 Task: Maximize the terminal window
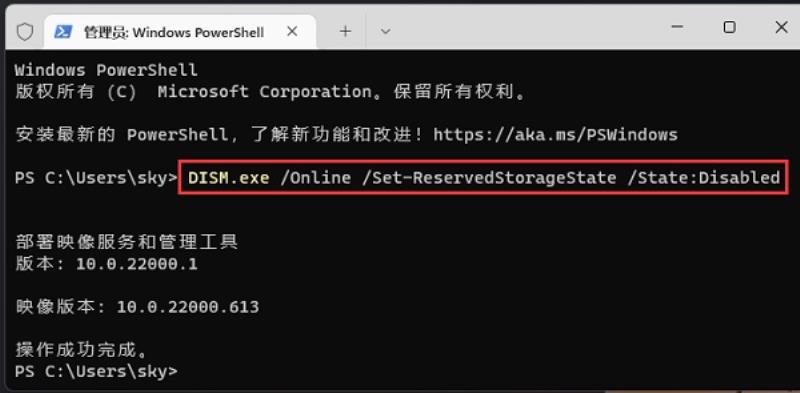coord(730,27)
